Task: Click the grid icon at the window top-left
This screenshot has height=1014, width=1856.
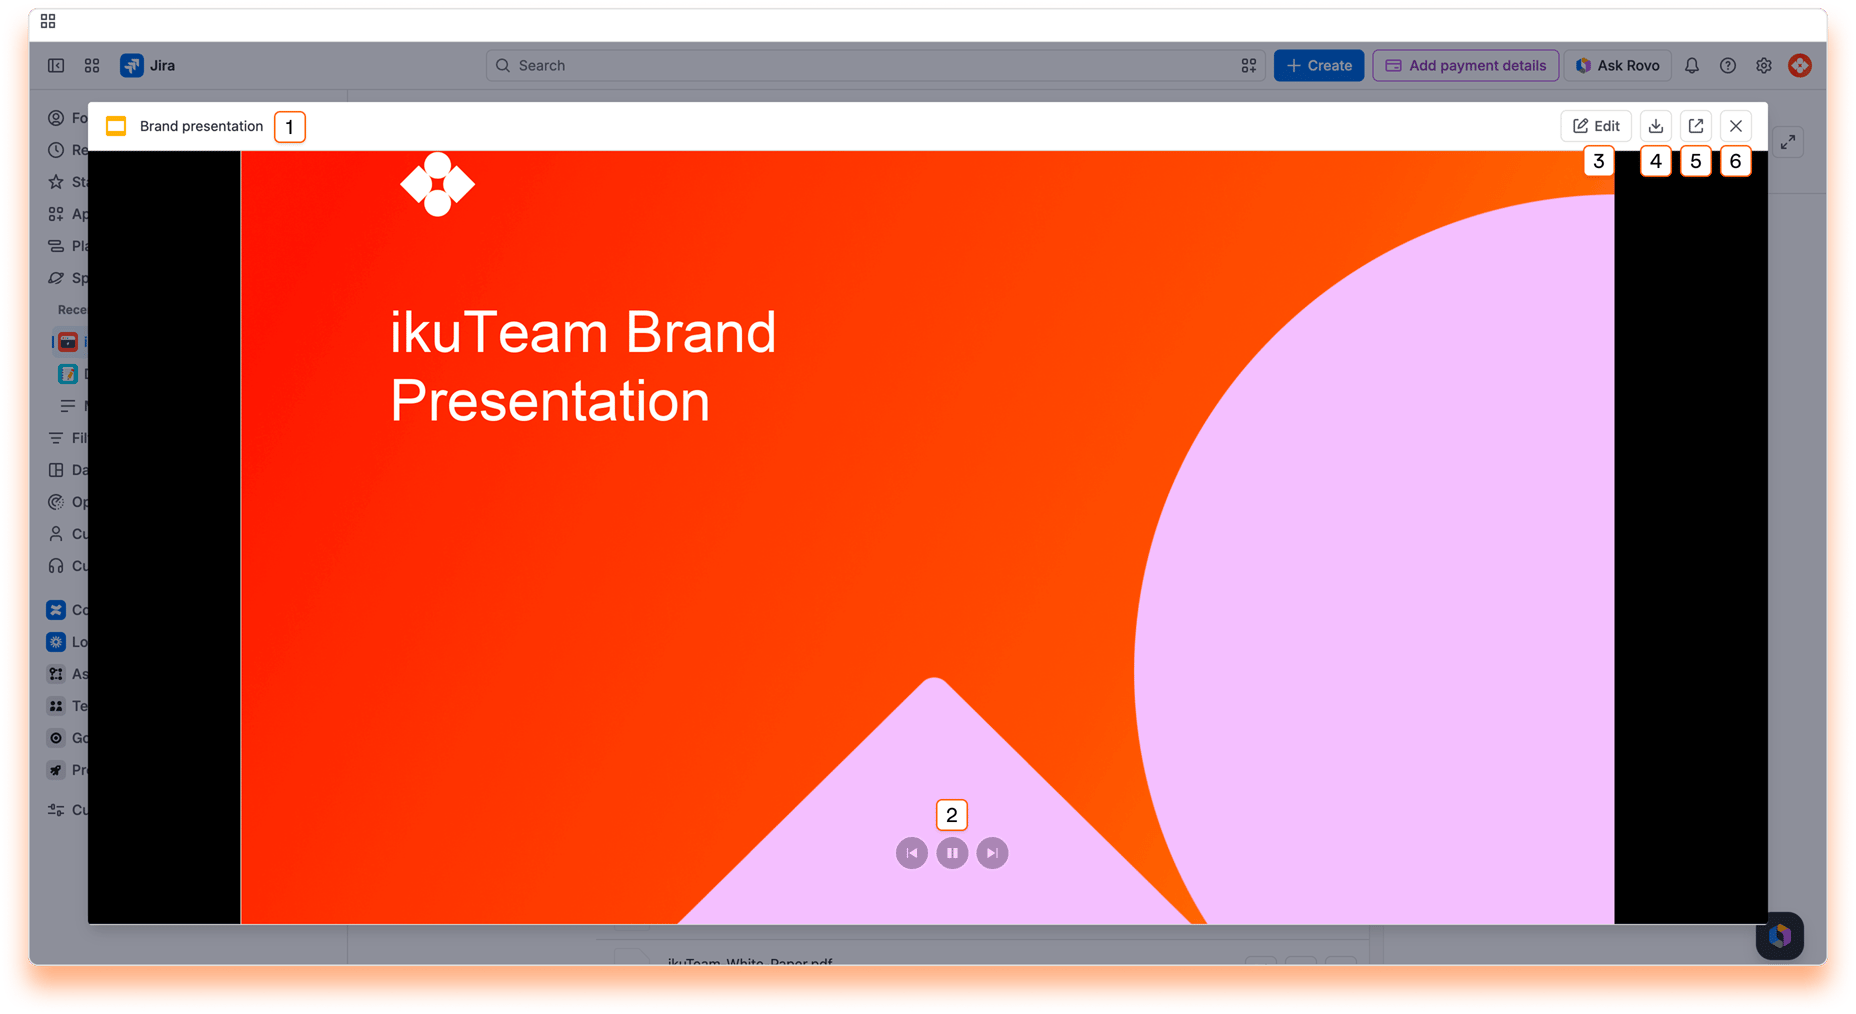Action: pyautogui.click(x=48, y=21)
